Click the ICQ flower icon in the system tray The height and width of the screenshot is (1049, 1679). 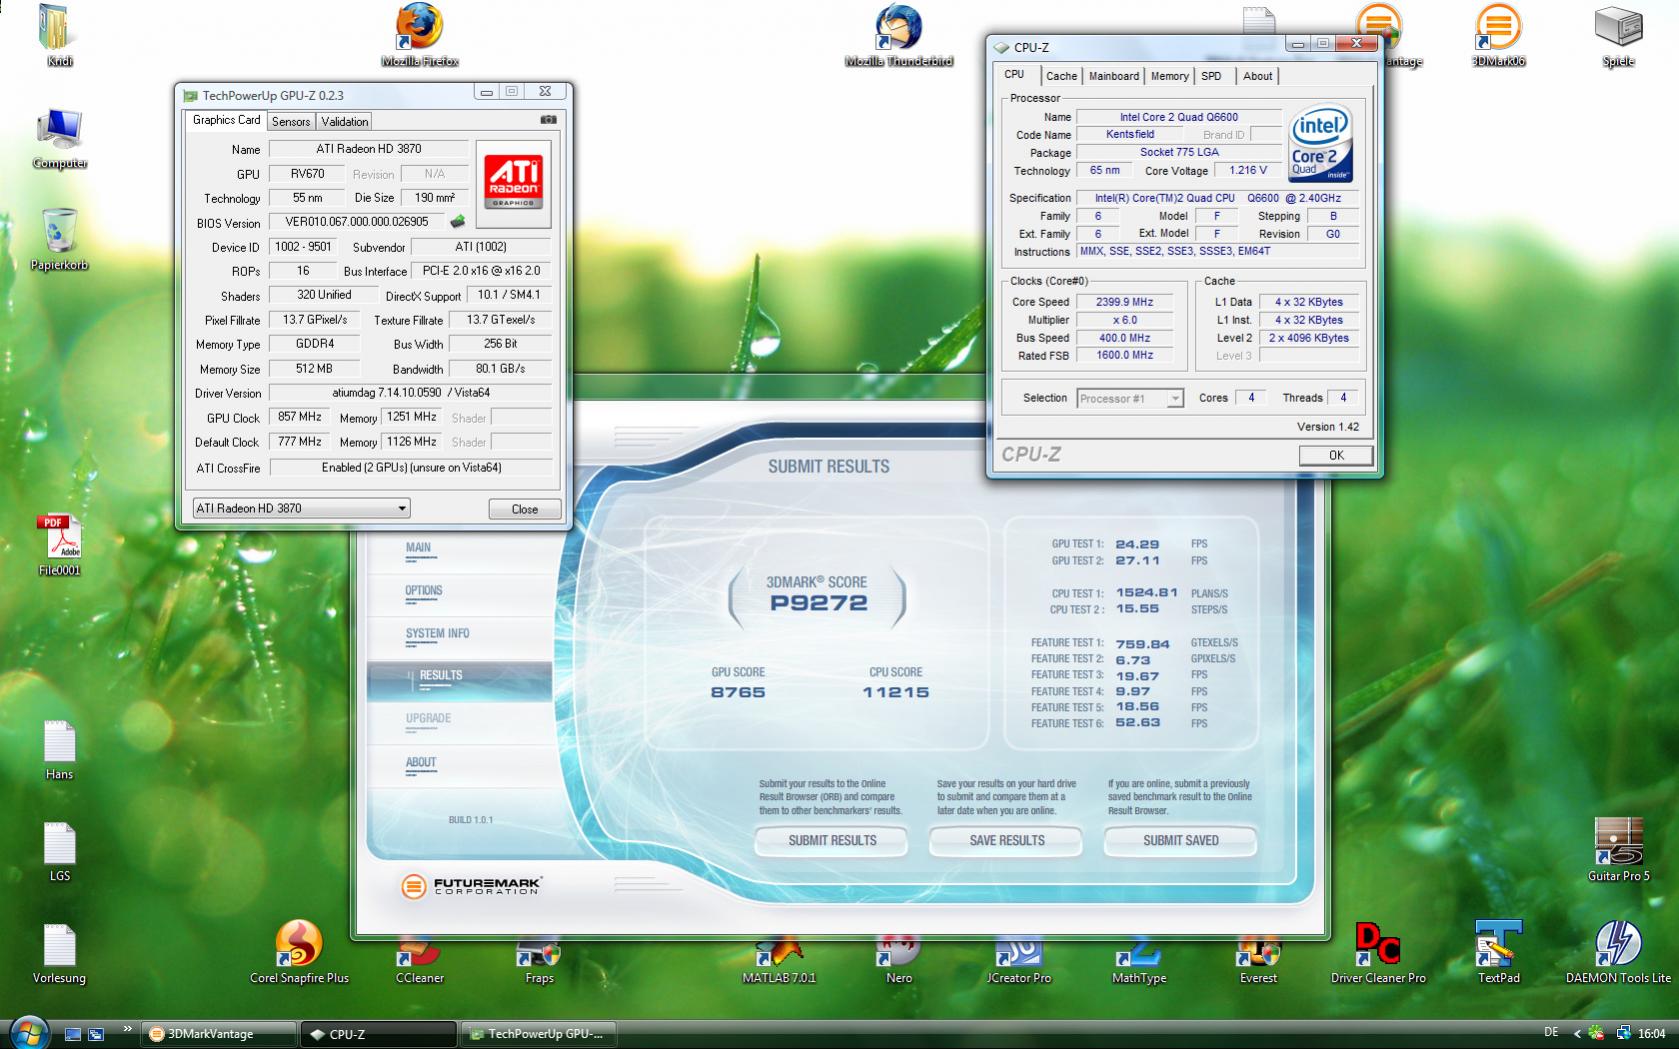(1596, 1033)
